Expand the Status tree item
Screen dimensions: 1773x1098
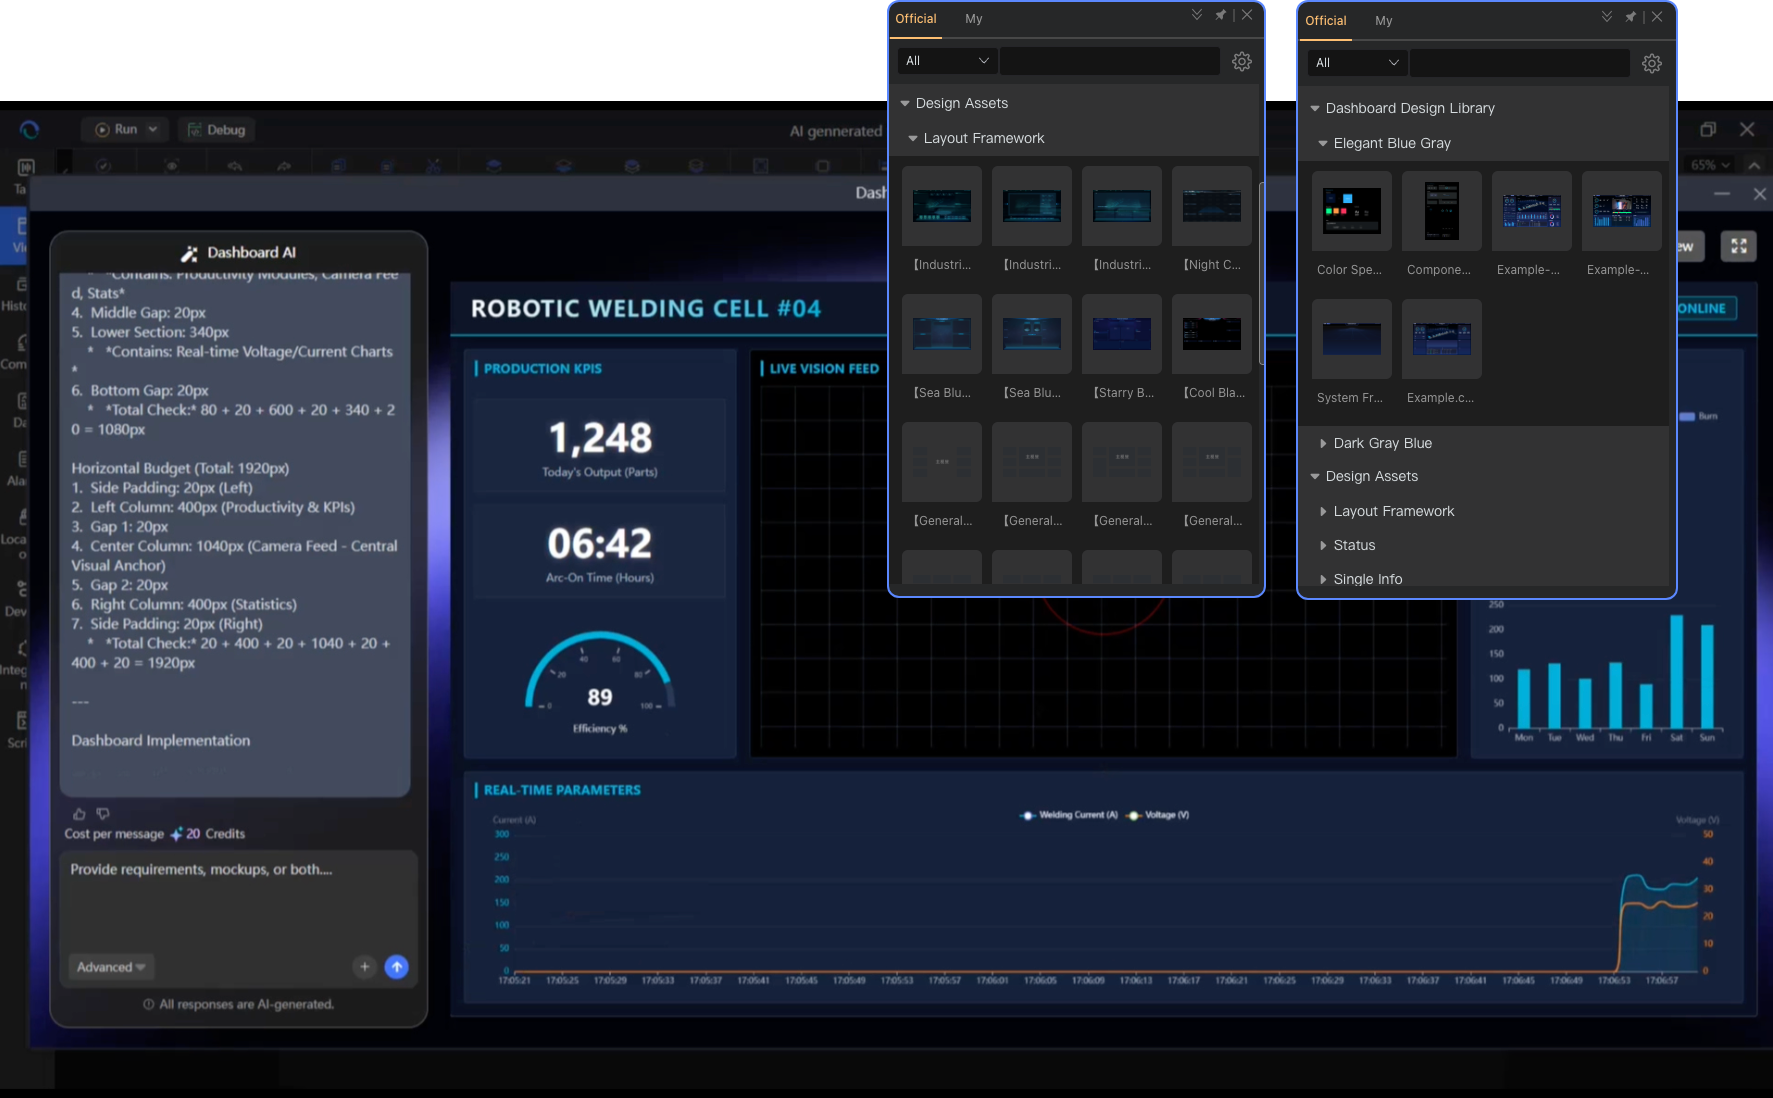click(x=1354, y=545)
